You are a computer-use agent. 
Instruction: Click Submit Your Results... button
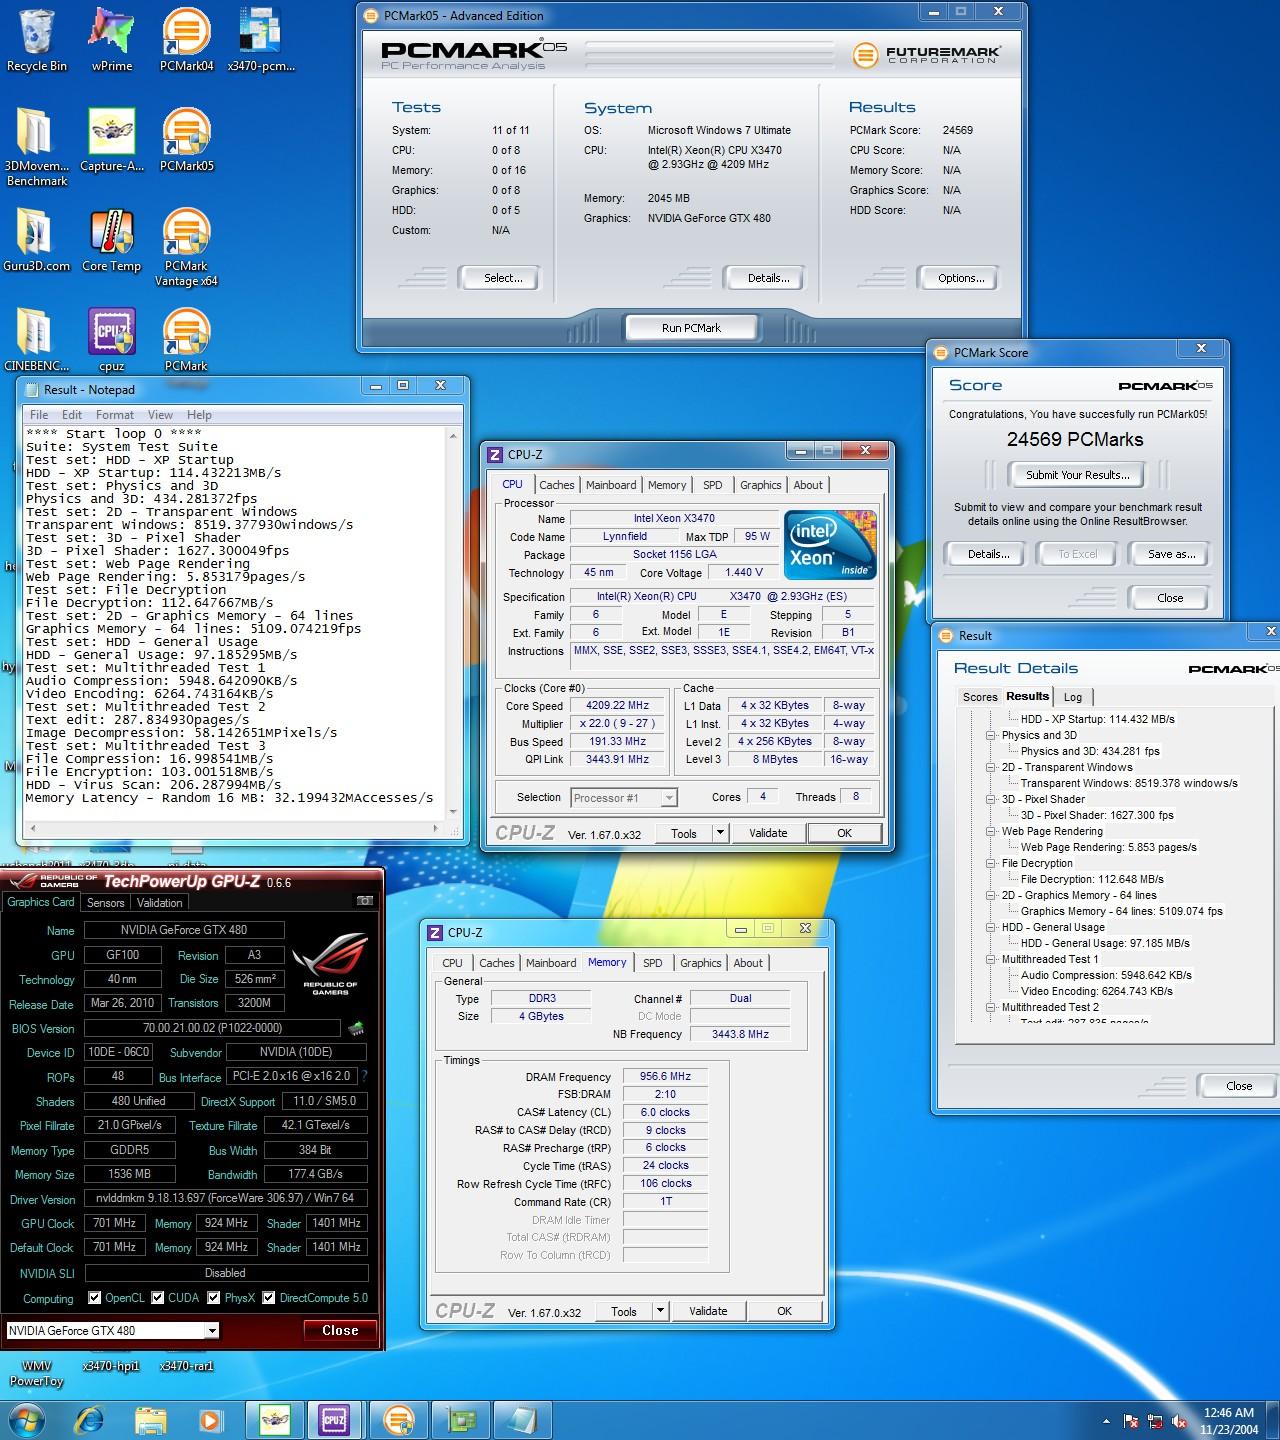1078,475
